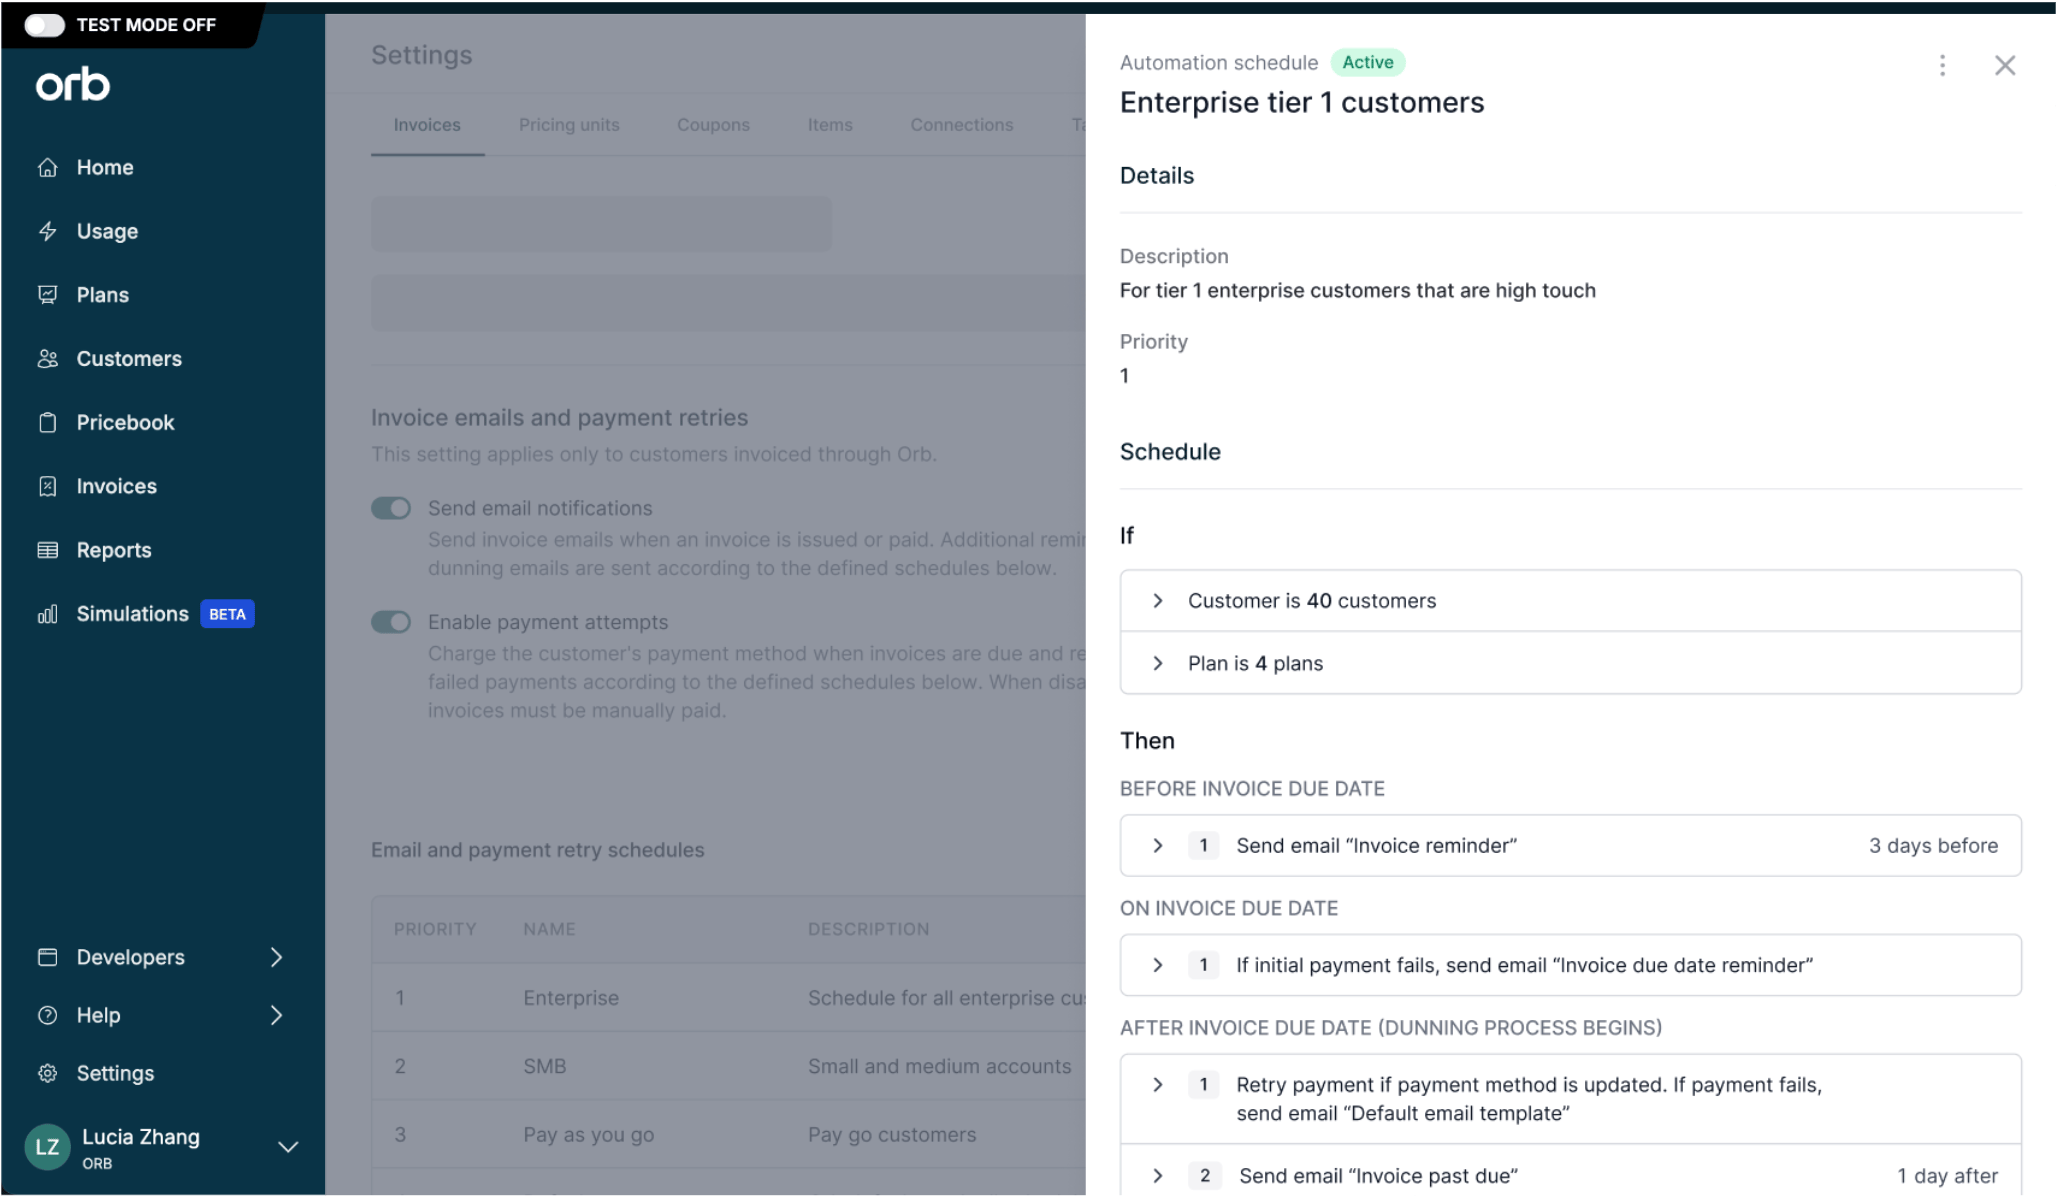Click the Simulations sidebar label
Image resolution: width=2058 pixels, height=1199 pixels.
(x=133, y=614)
